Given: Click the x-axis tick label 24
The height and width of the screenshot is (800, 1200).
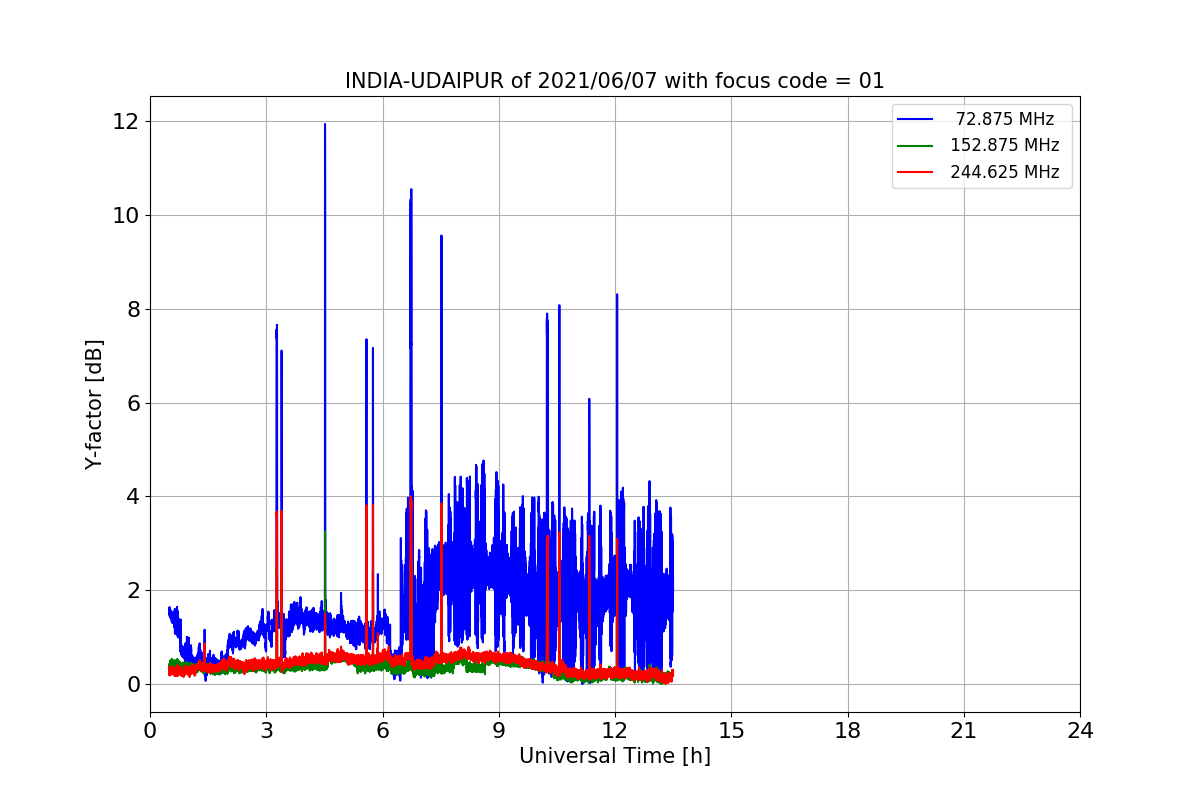Looking at the screenshot, I should [x=1080, y=731].
